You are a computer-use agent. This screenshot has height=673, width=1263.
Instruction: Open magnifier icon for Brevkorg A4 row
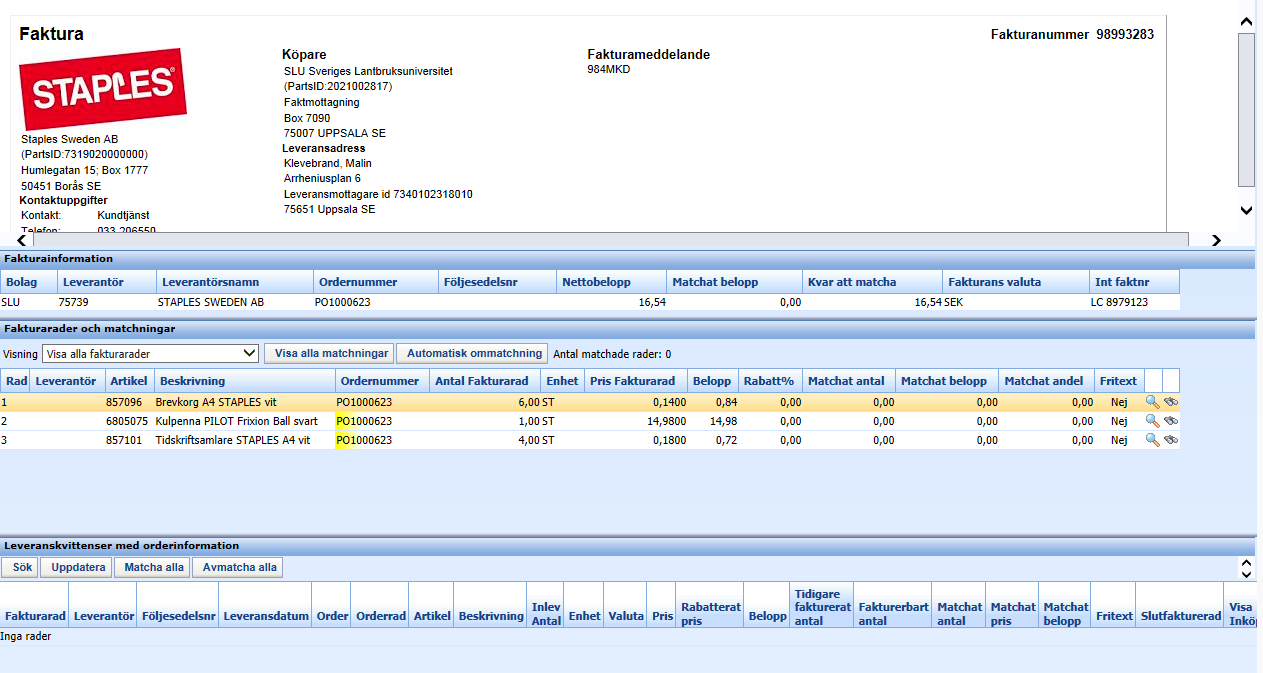click(x=1153, y=402)
